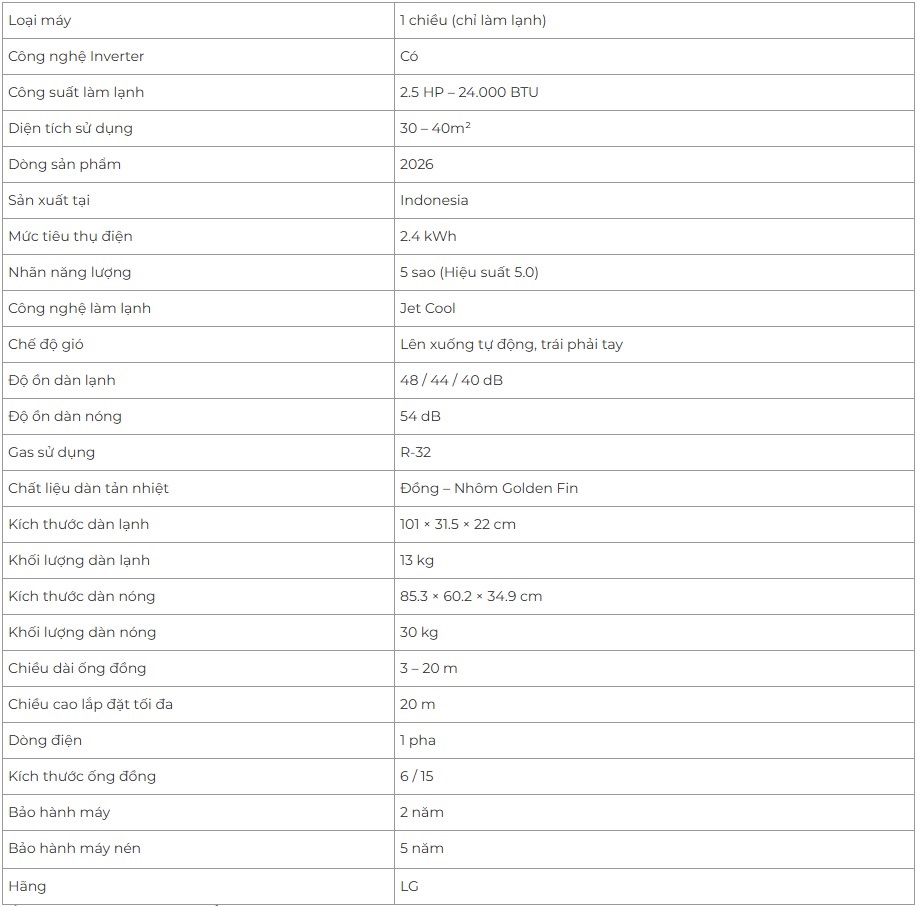The height and width of the screenshot is (907, 917).
Task: Click the 'Công nghệ Inverter' label cell
Action: (76, 56)
